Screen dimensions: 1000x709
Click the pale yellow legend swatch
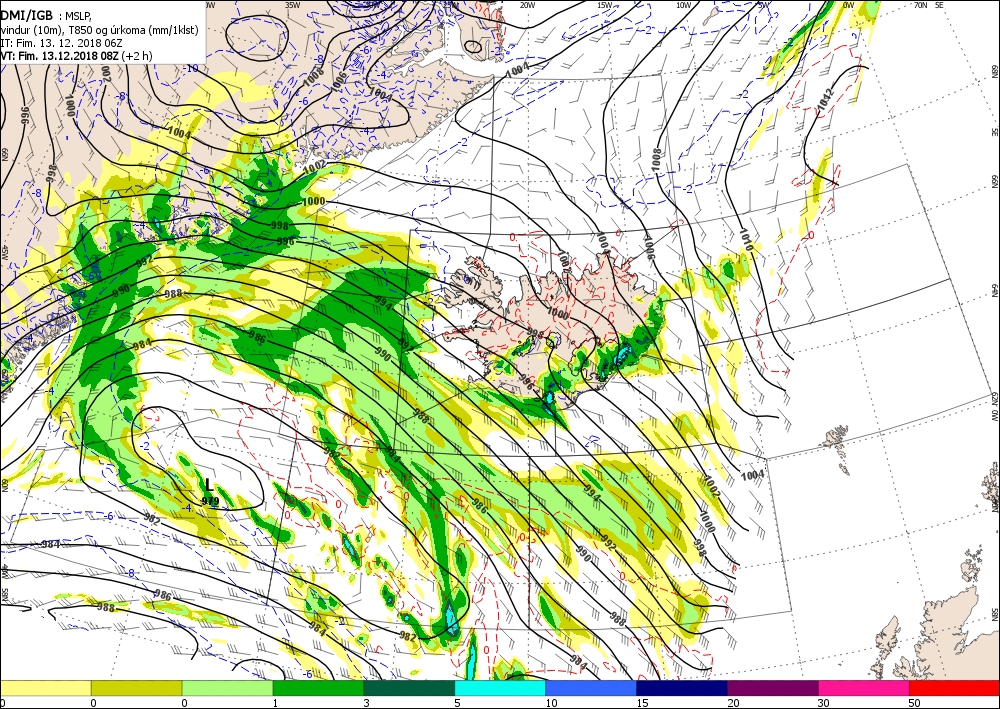click(x=45, y=688)
